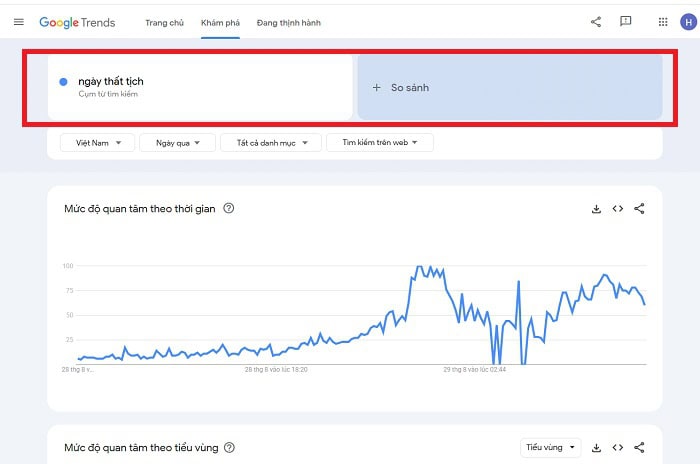Click the ngày thất tịch search term field
Viewport: 700px width, 464px height.
[200, 87]
